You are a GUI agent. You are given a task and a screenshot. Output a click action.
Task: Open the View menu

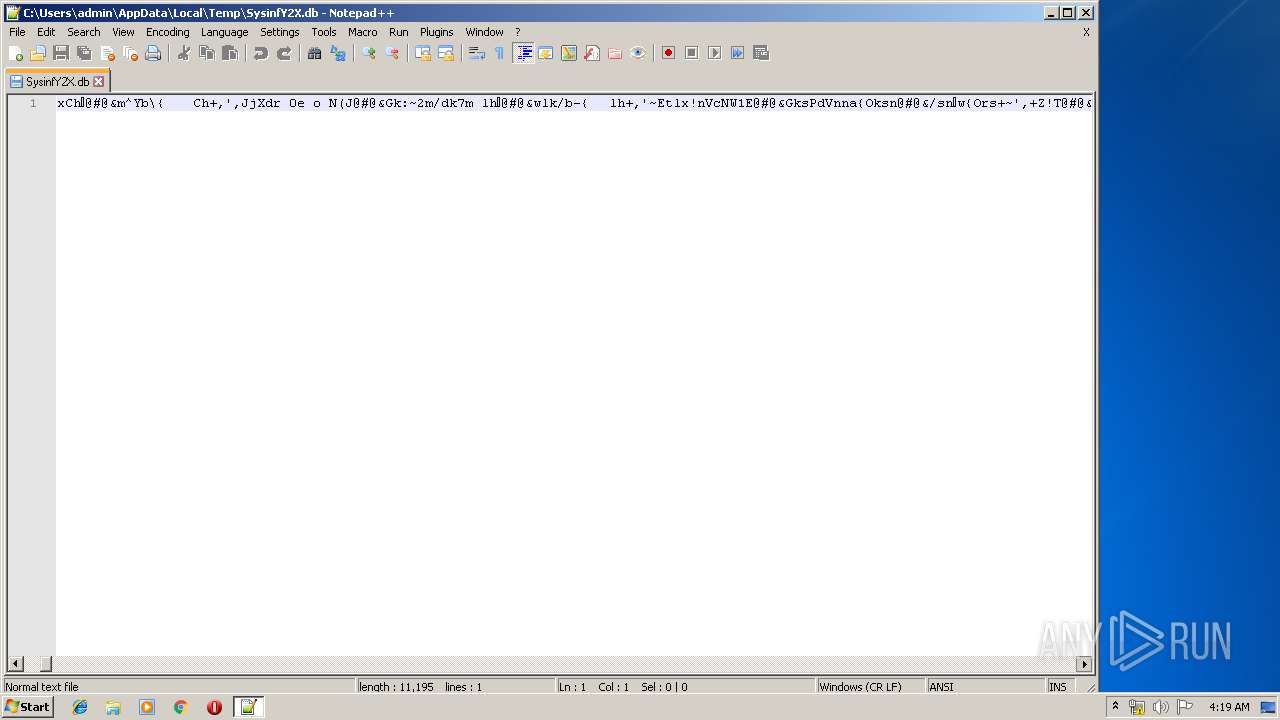[x=123, y=32]
